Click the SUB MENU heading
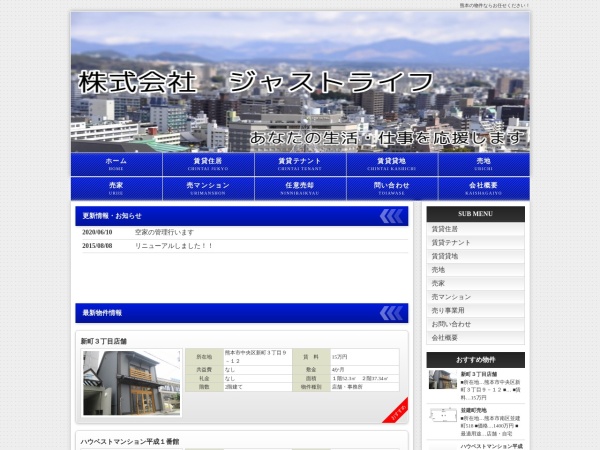The image size is (600, 450). click(x=476, y=214)
